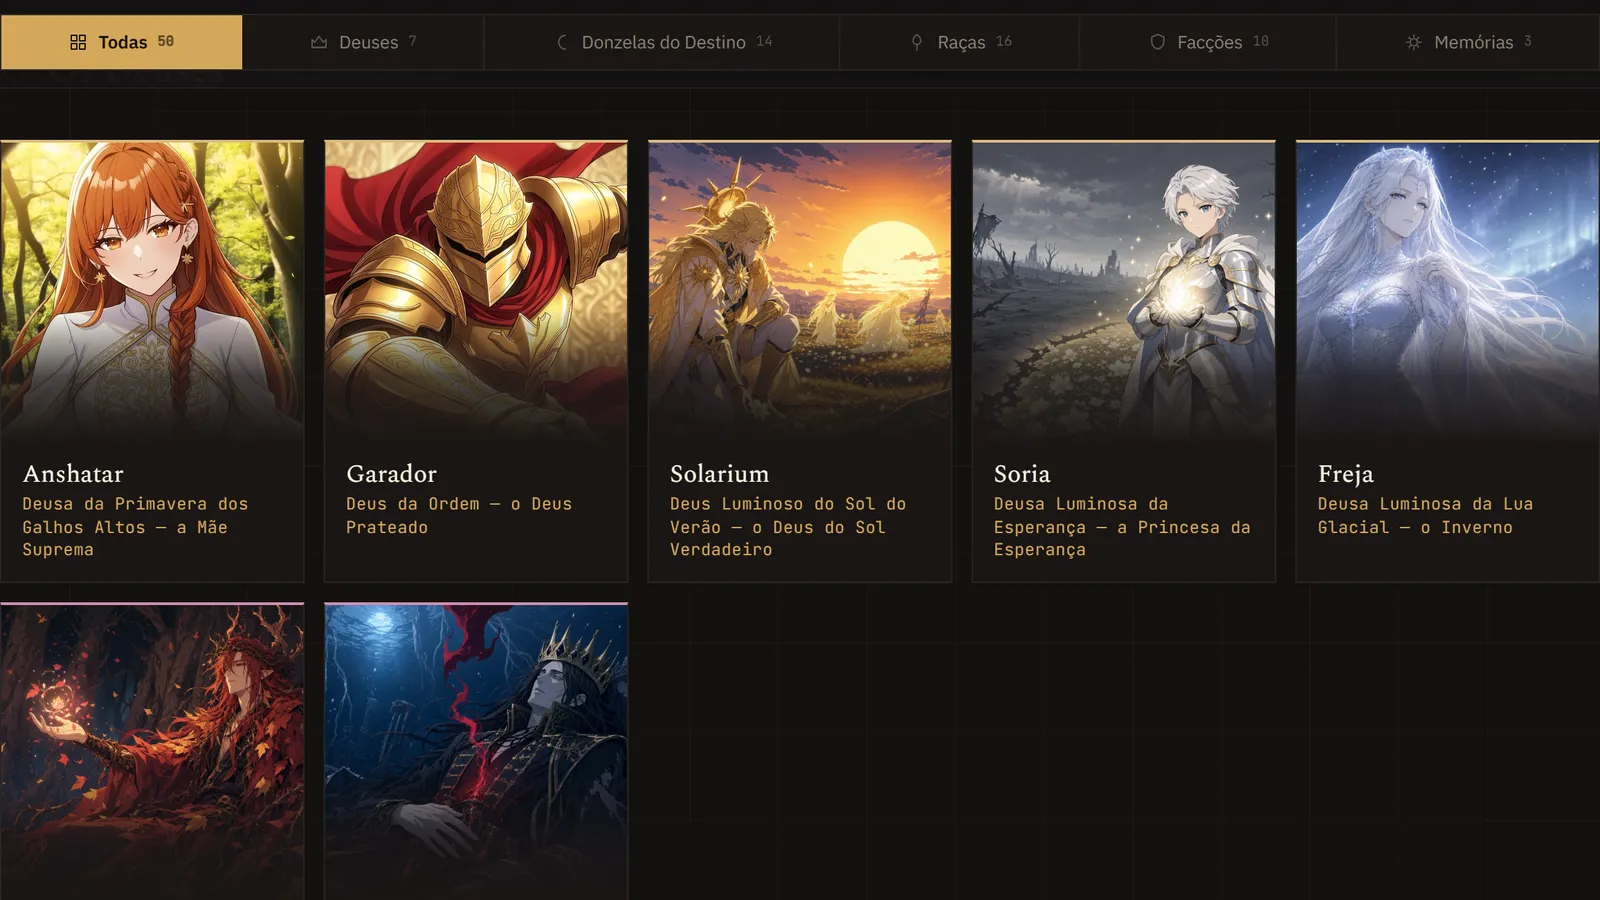Select the Soria silver armor portrait
Viewport: 1600px width, 900px height.
[1124, 290]
